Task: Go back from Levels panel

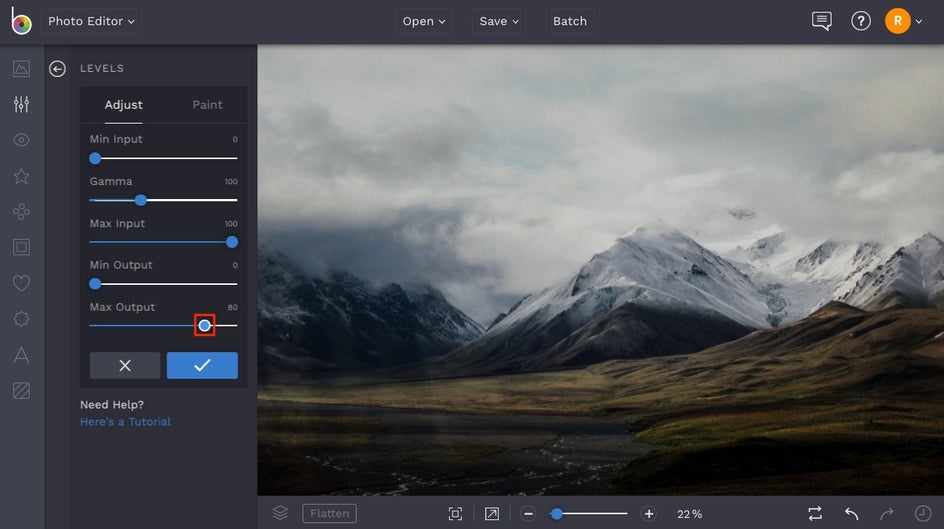Action: (x=57, y=69)
